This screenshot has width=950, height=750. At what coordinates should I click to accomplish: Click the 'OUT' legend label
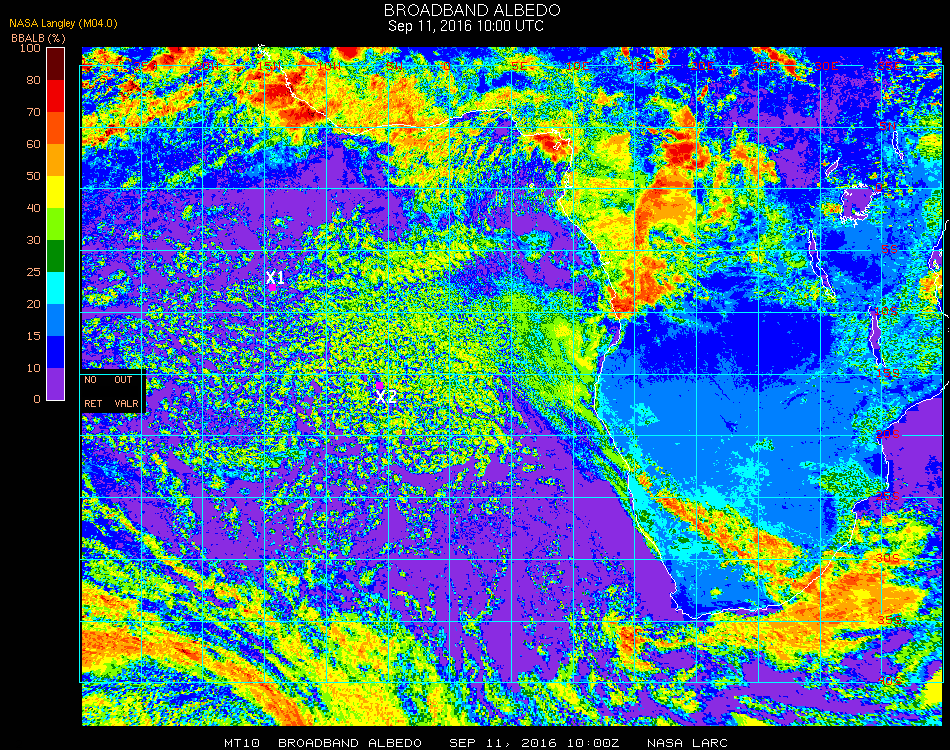123,380
